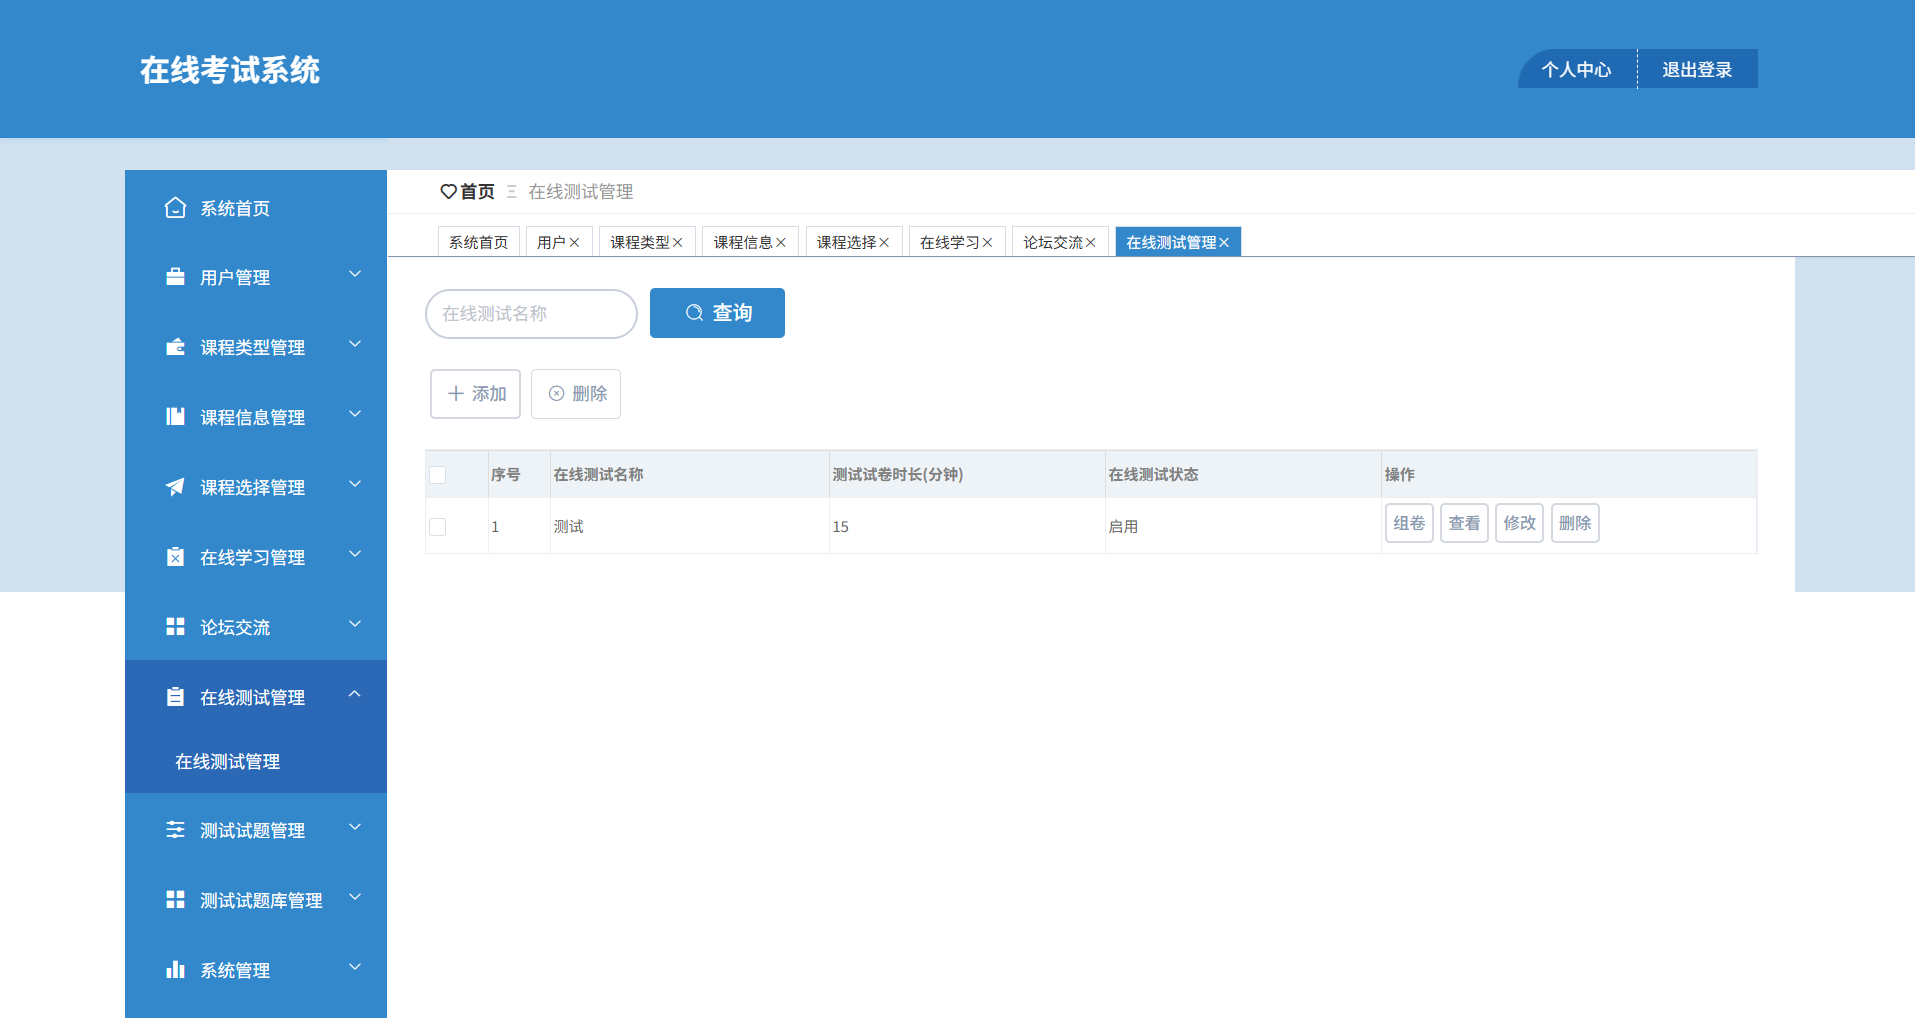1915x1018 pixels.
Task: Close the 课程选择 tab with its X
Action: point(884,242)
